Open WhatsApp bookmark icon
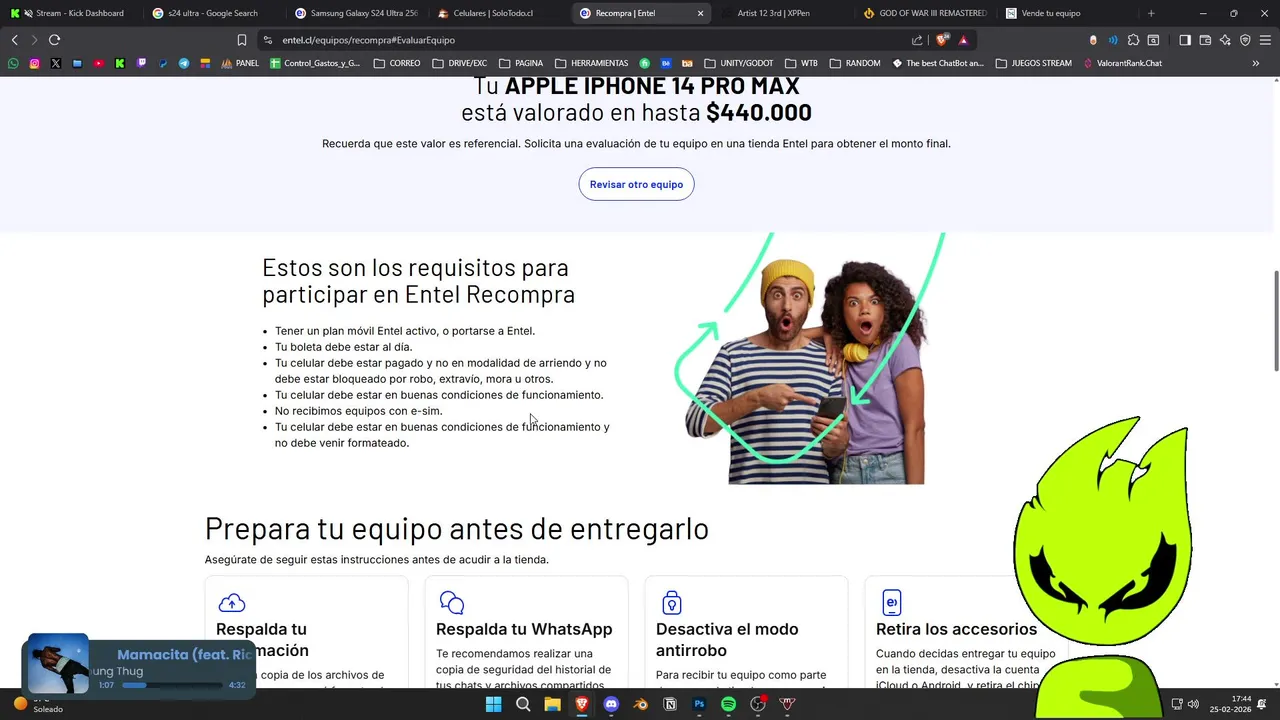The height and width of the screenshot is (720, 1280). 13,63
